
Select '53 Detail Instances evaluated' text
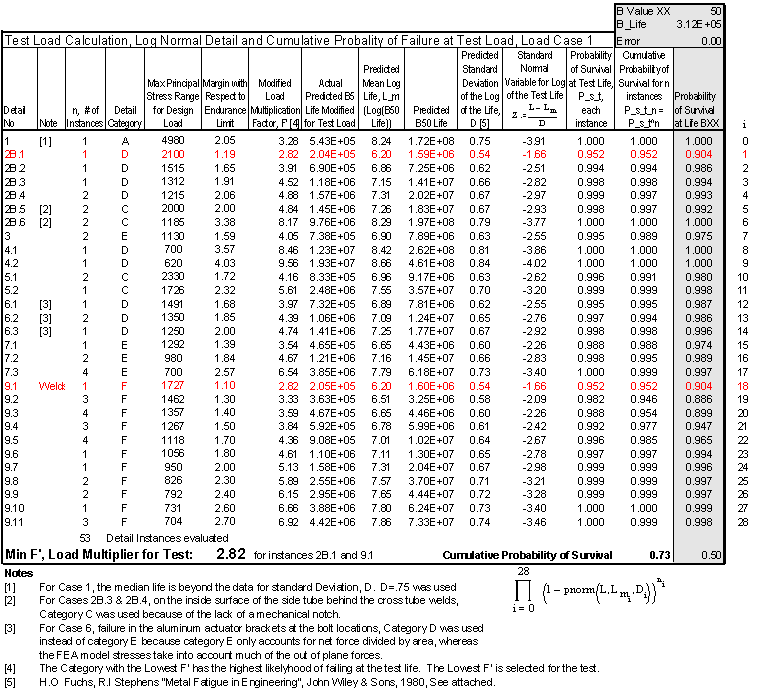(154, 538)
